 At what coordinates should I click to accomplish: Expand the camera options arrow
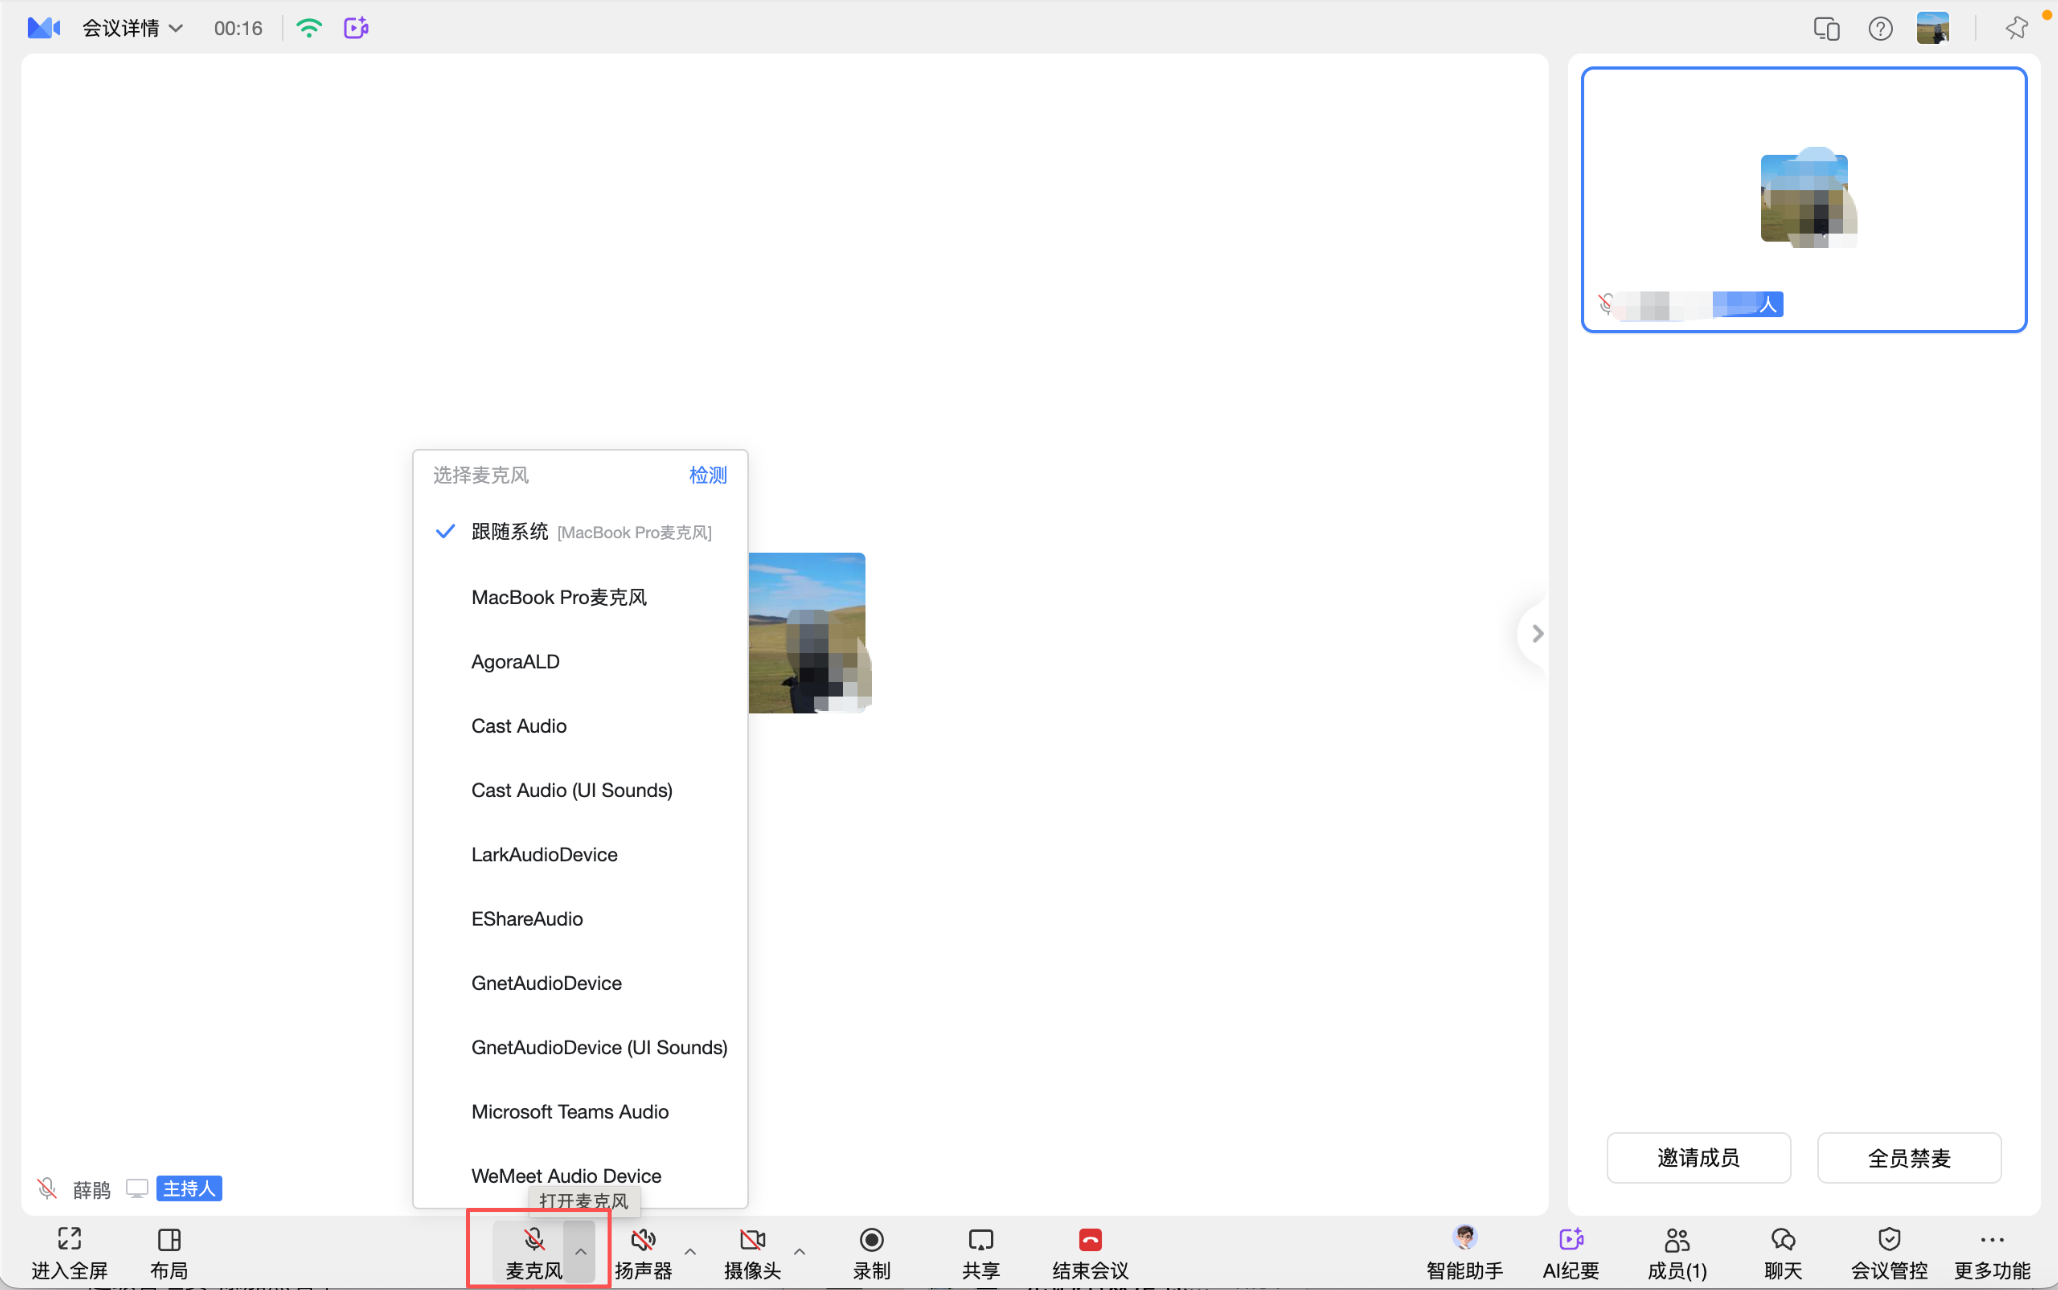tap(799, 1251)
